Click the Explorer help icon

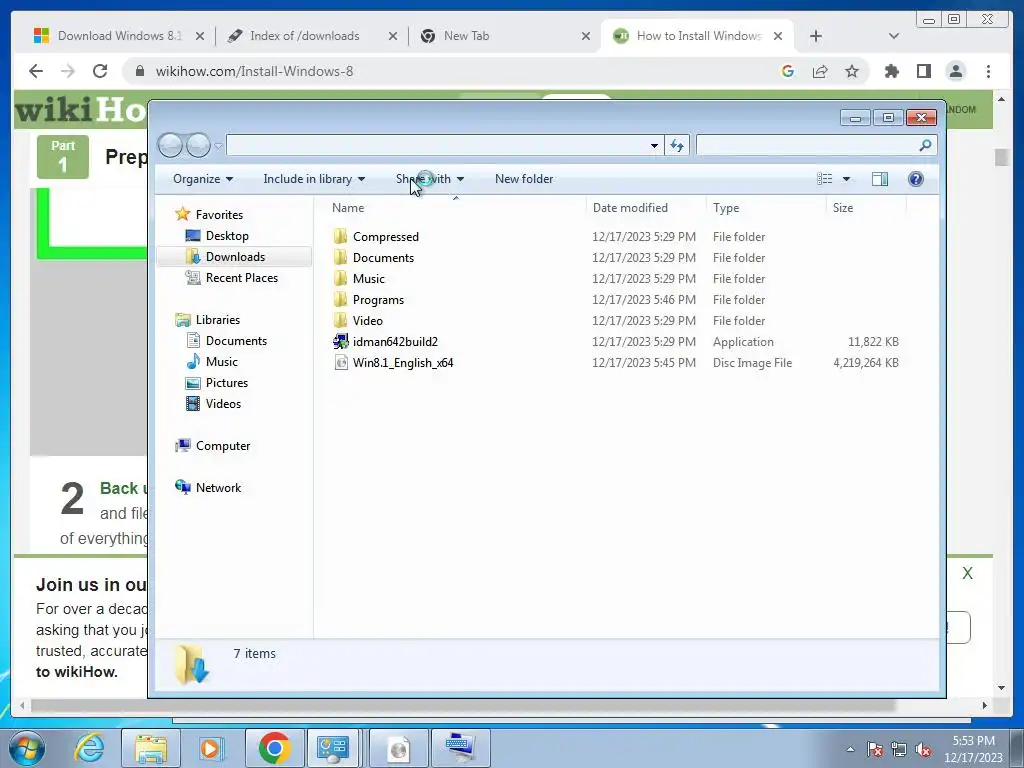click(x=916, y=179)
